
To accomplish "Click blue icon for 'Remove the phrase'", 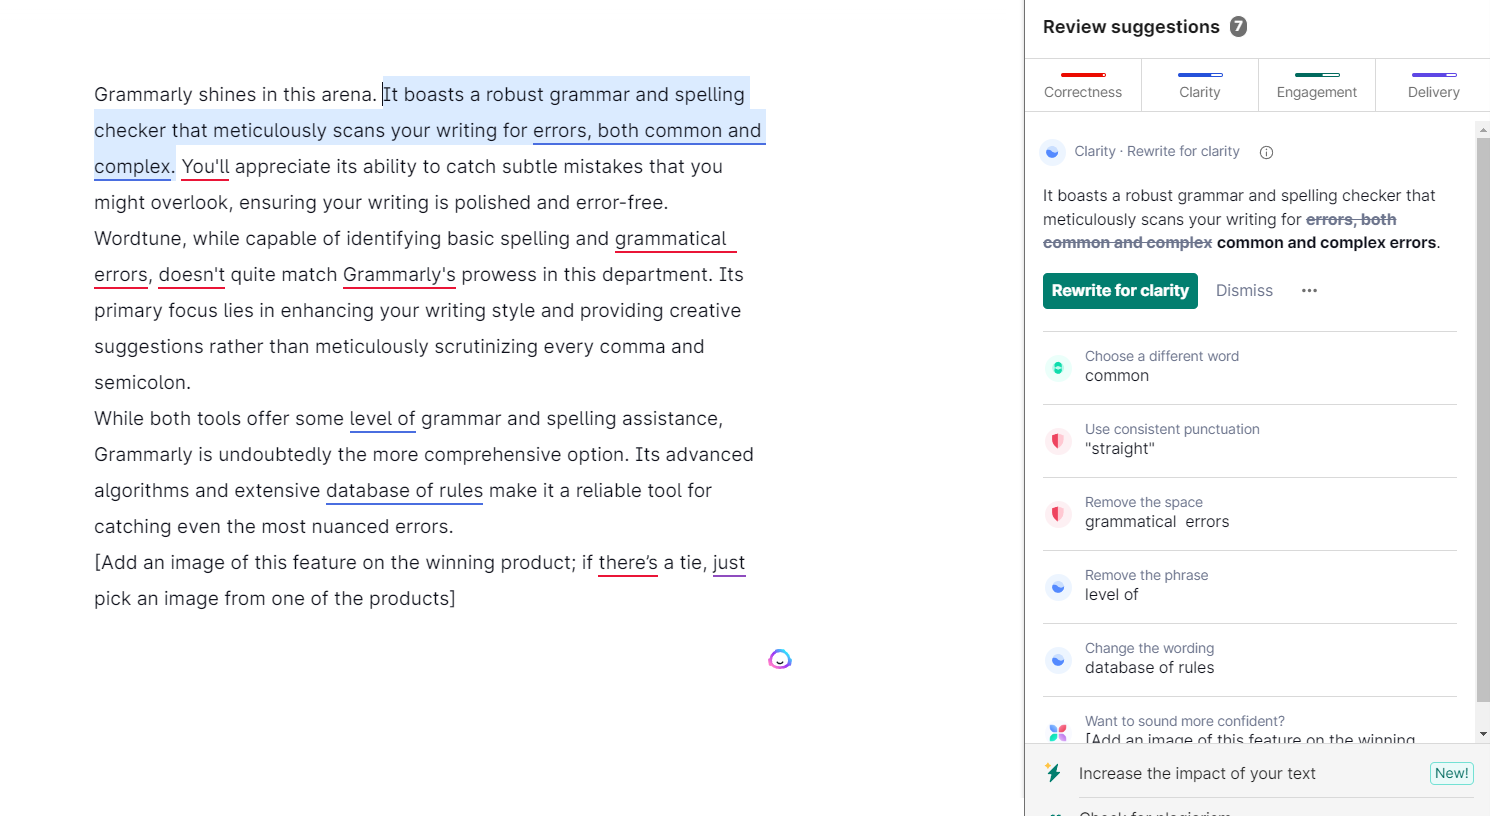I will [1058, 587].
